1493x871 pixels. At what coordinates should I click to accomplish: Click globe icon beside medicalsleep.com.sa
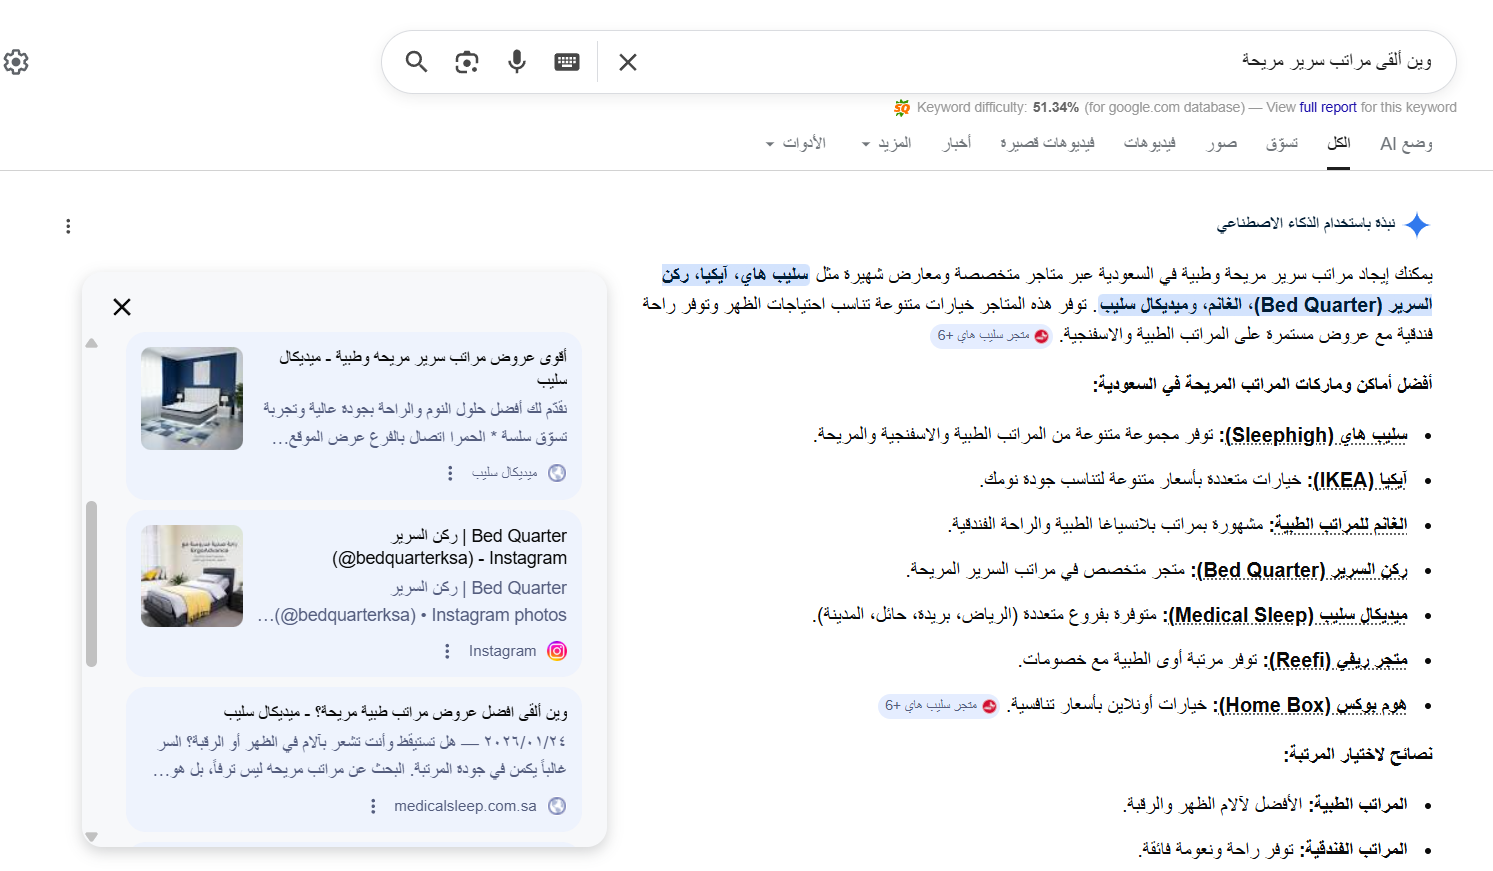(557, 806)
